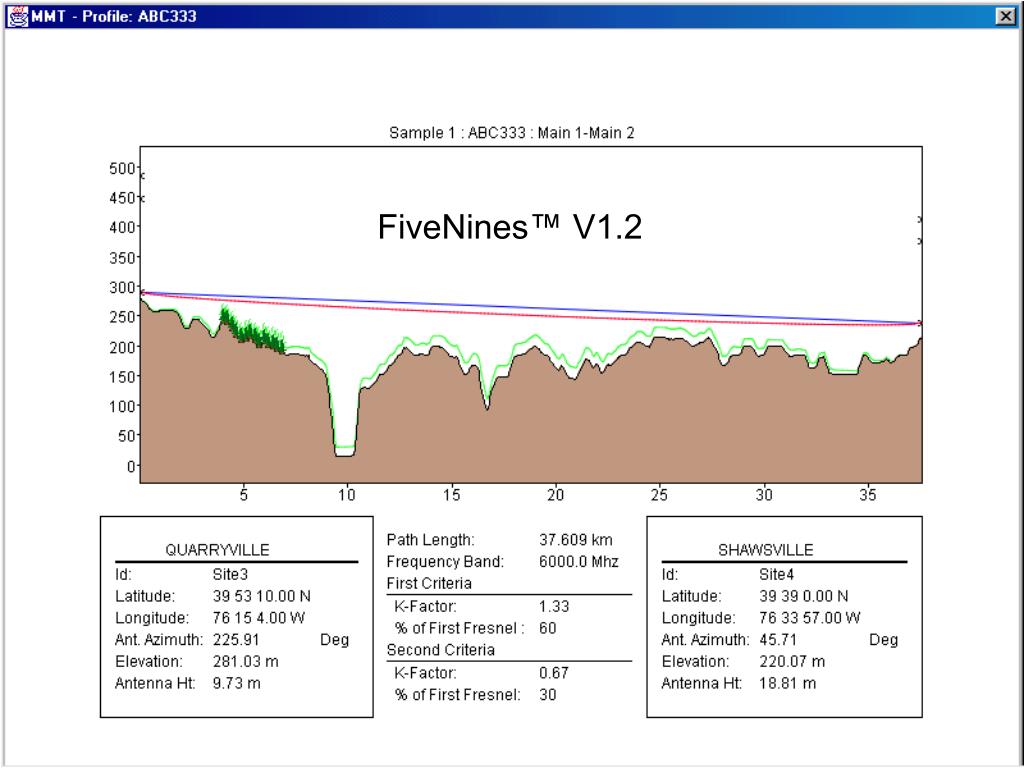Close the MMT Profile ABC333 window
Screen dimensions: 1024x768
pos(1006,16)
